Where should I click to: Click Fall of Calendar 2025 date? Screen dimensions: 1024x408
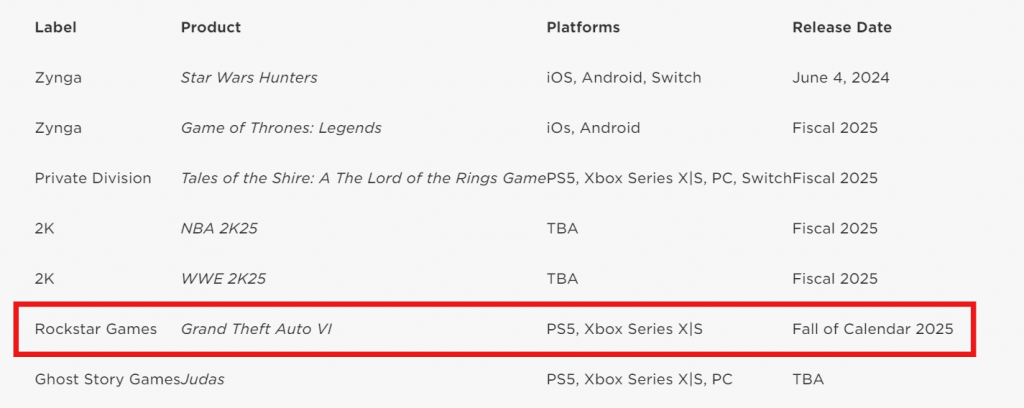tap(872, 329)
